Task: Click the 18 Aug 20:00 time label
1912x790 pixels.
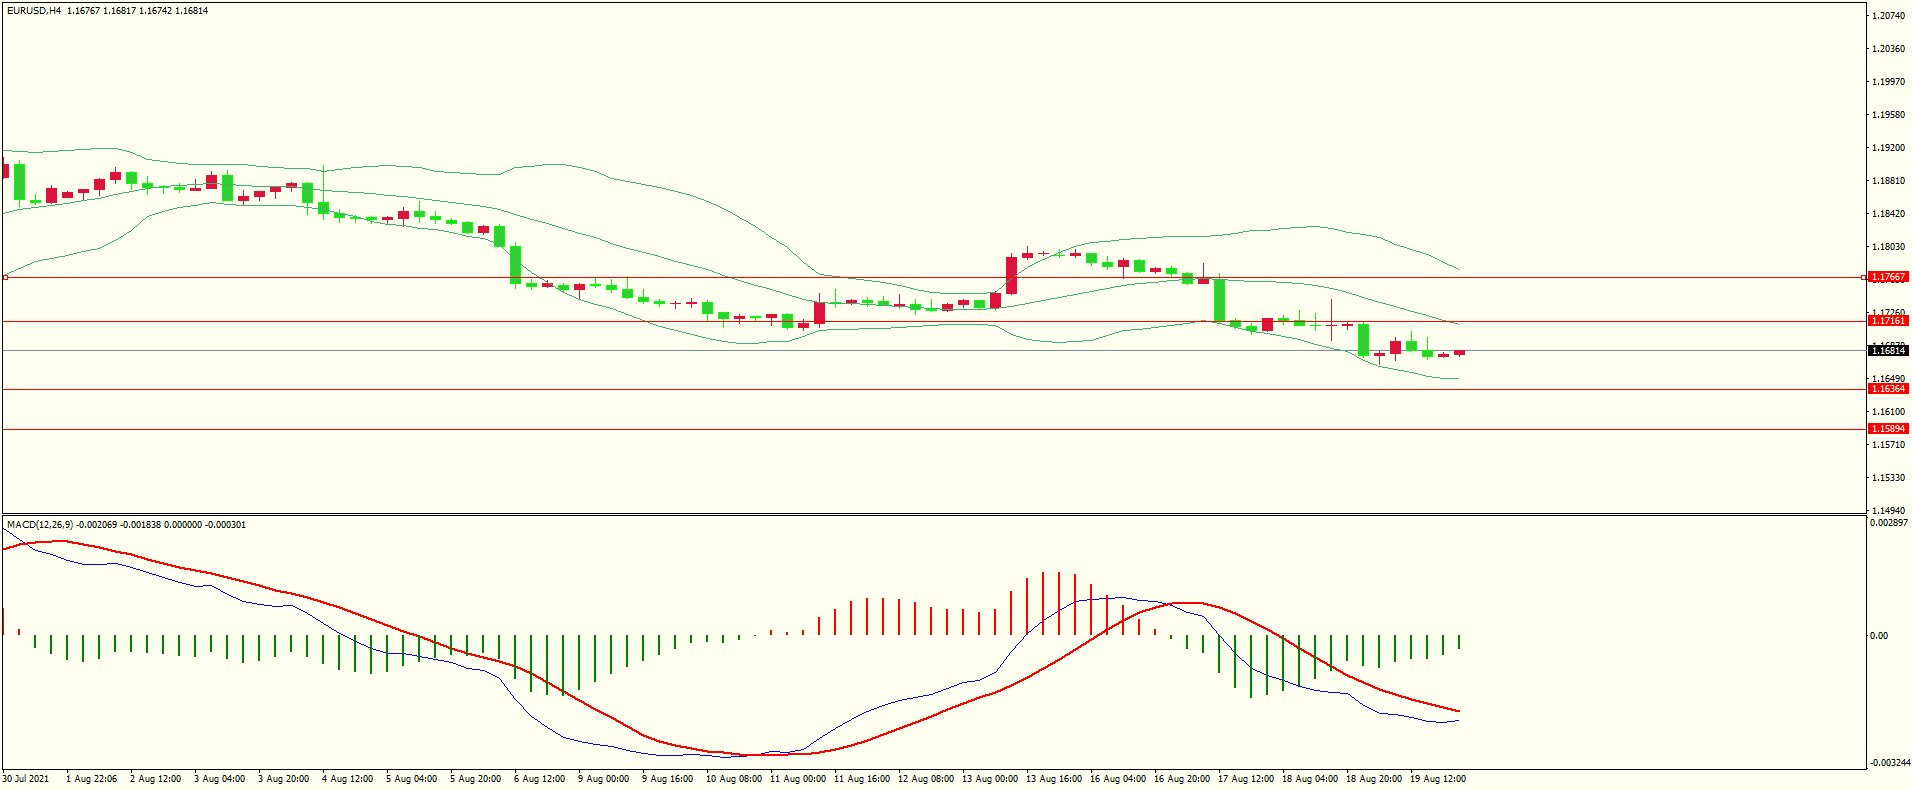Action: click(x=1374, y=779)
